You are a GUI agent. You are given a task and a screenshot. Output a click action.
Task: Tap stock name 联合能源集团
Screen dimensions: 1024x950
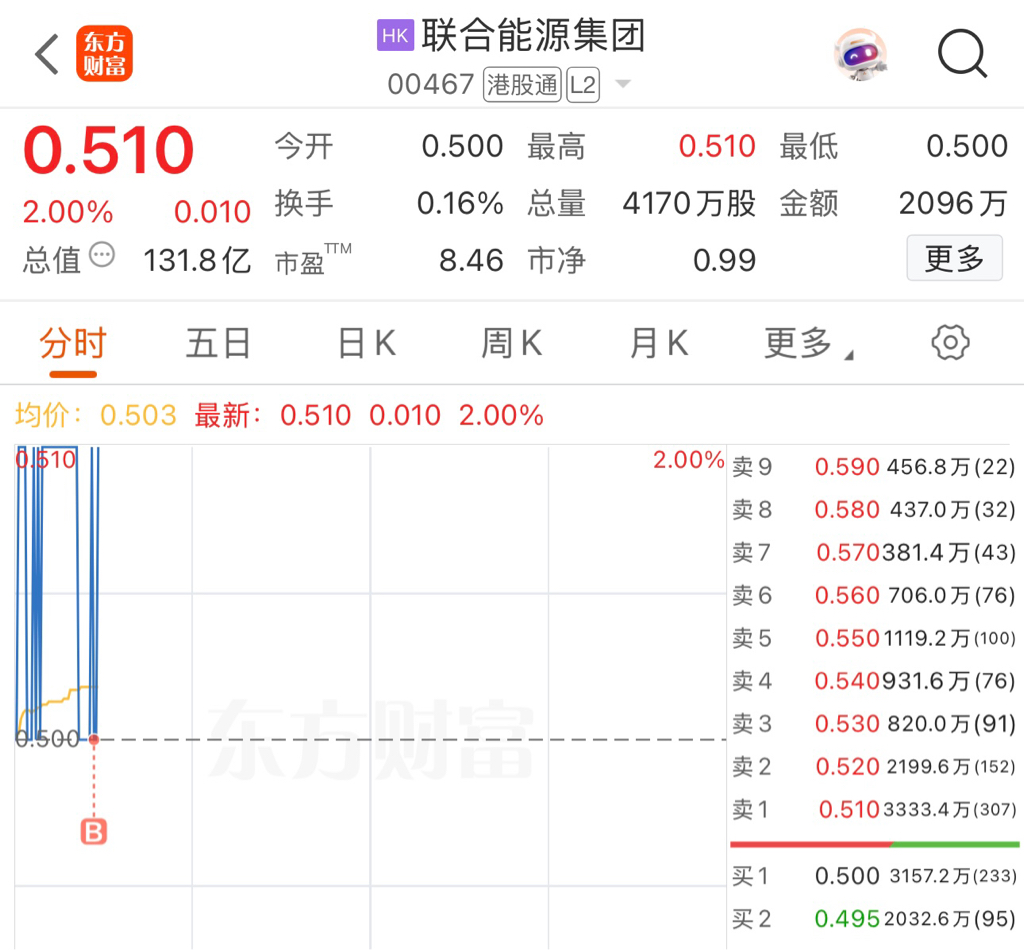[x=534, y=35]
